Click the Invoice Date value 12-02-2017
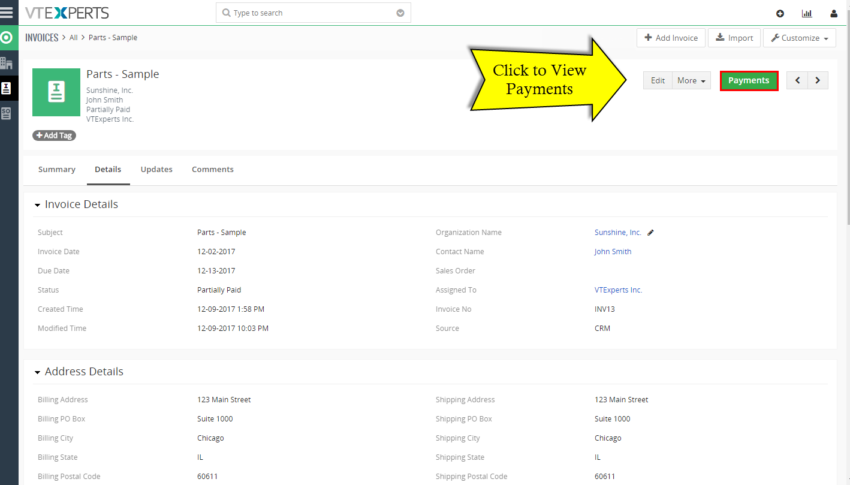The width and height of the screenshot is (850, 485). pyautogui.click(x=216, y=251)
